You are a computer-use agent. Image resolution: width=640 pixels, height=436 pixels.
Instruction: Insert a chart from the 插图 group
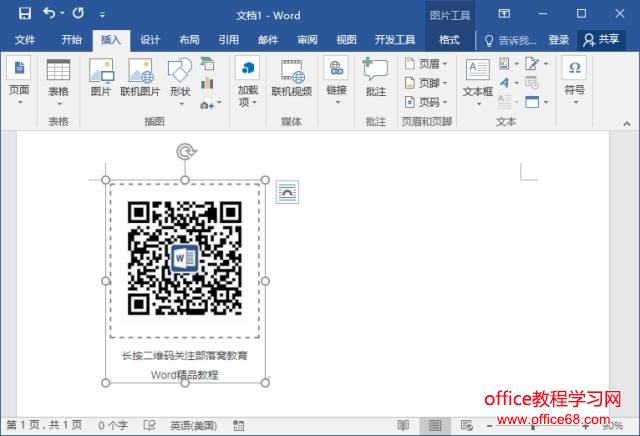(x=207, y=83)
